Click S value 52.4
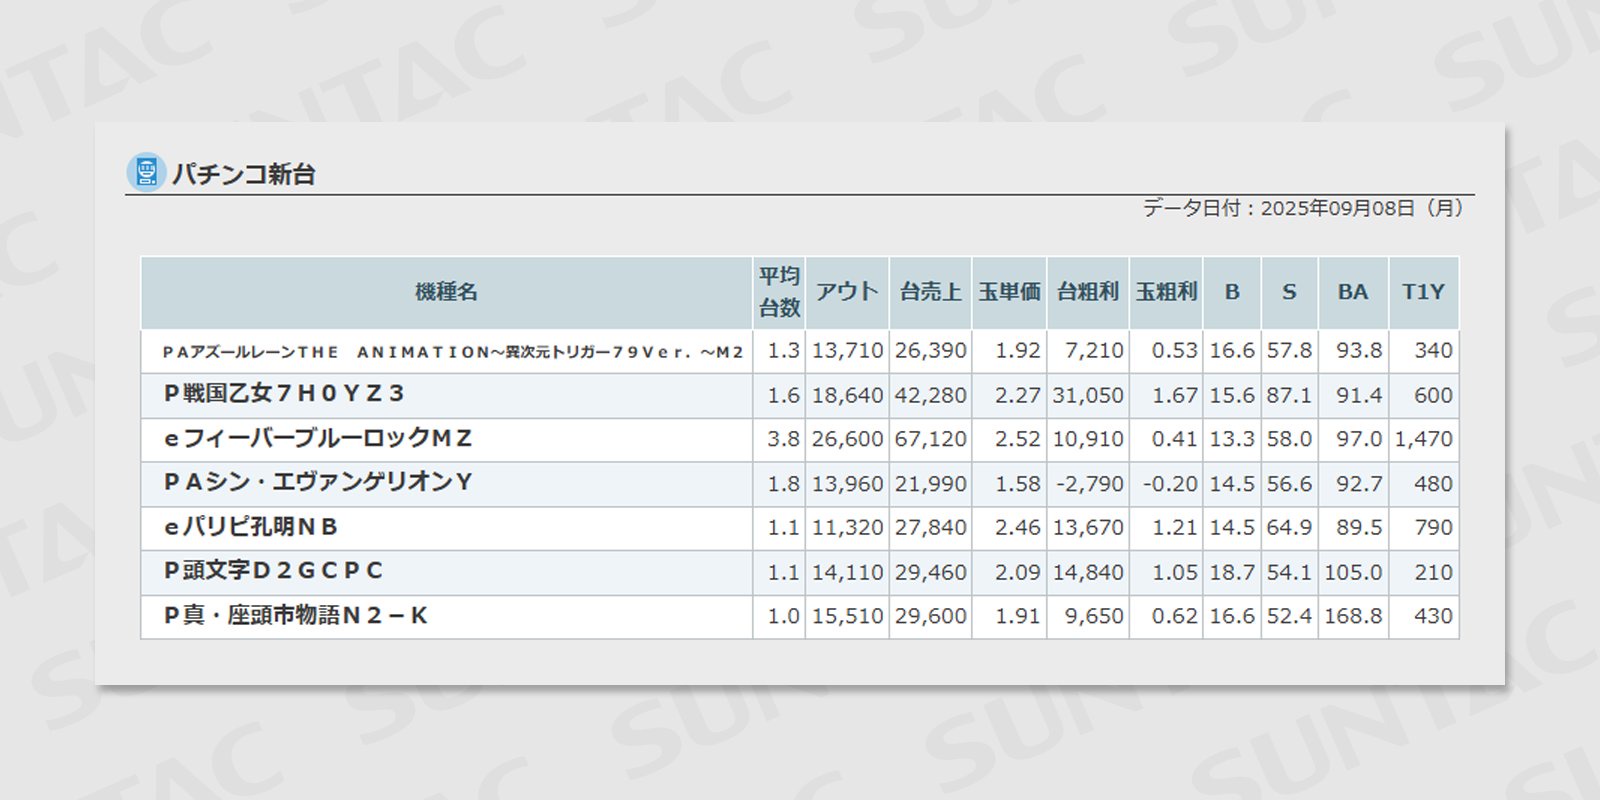This screenshot has height=800, width=1600. point(1289,616)
